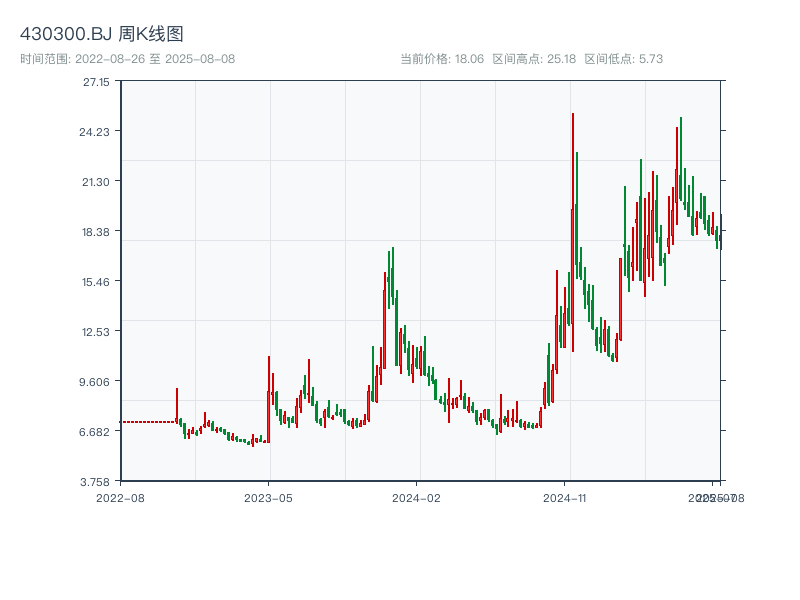Click the y-axis value 9.606
800x600 pixels.
point(96,382)
